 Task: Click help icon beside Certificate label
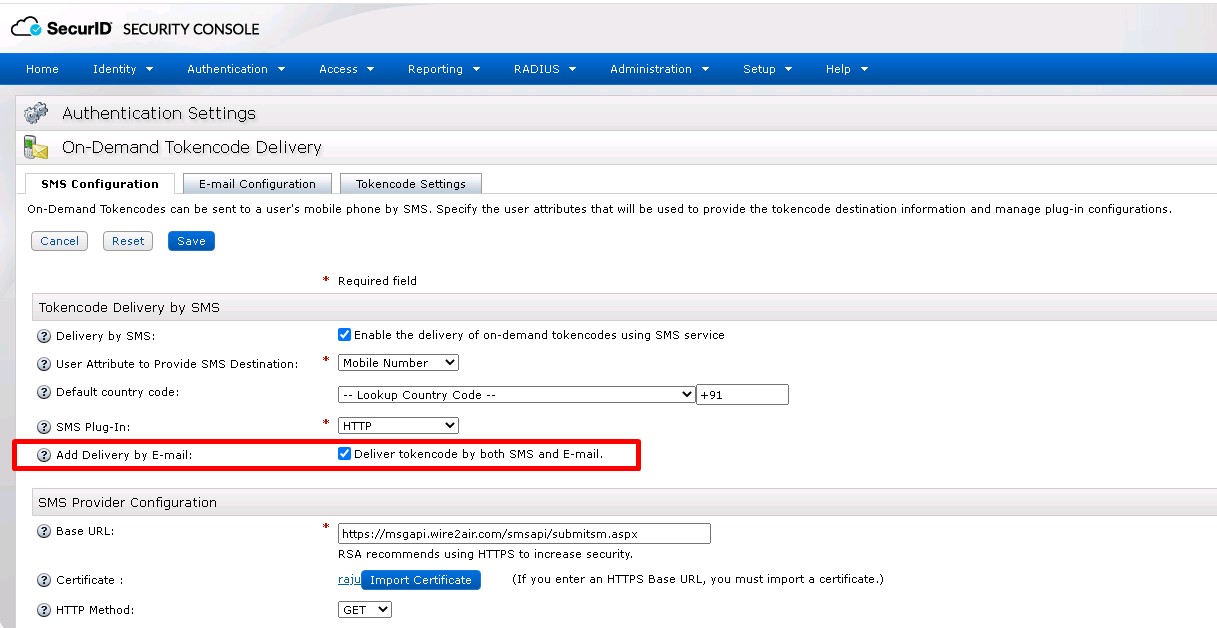pos(44,580)
